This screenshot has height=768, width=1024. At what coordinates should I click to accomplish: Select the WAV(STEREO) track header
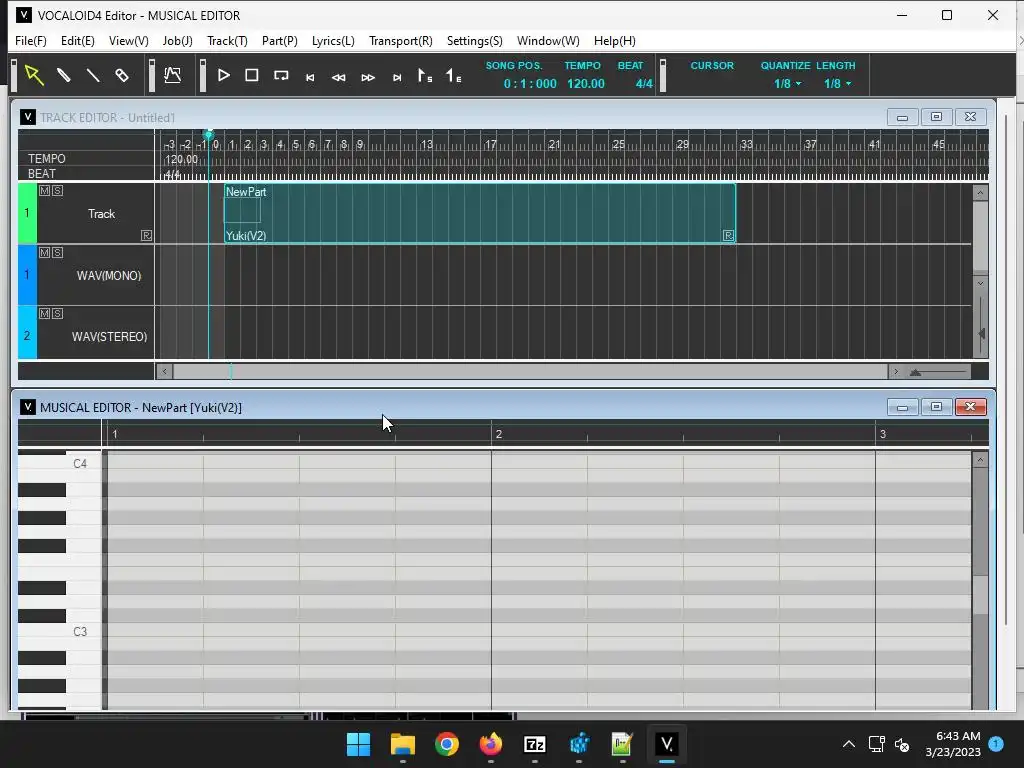tap(109, 337)
